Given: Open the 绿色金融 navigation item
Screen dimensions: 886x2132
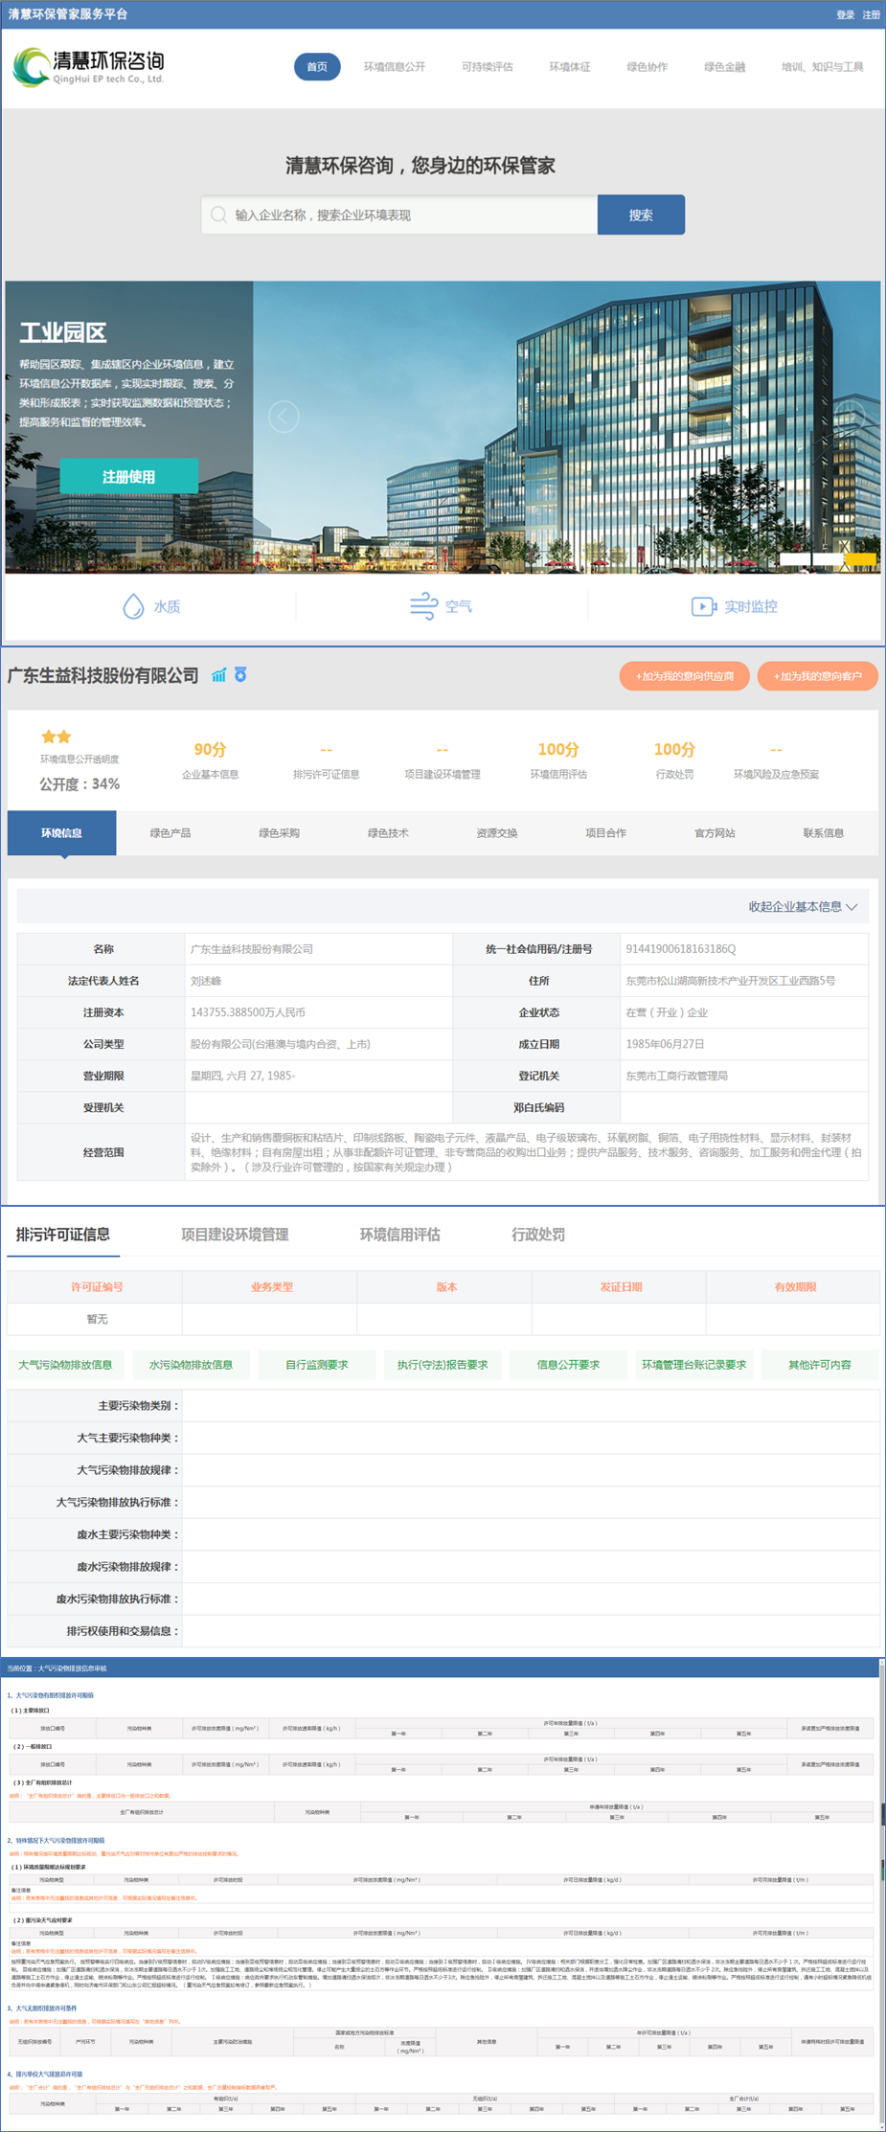Looking at the screenshot, I should [724, 67].
